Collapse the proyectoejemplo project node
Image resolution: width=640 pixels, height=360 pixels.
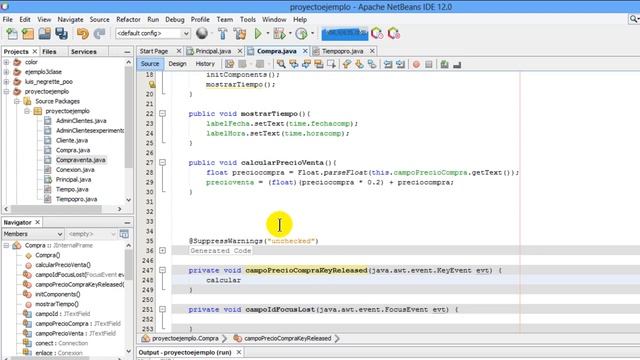[6, 91]
